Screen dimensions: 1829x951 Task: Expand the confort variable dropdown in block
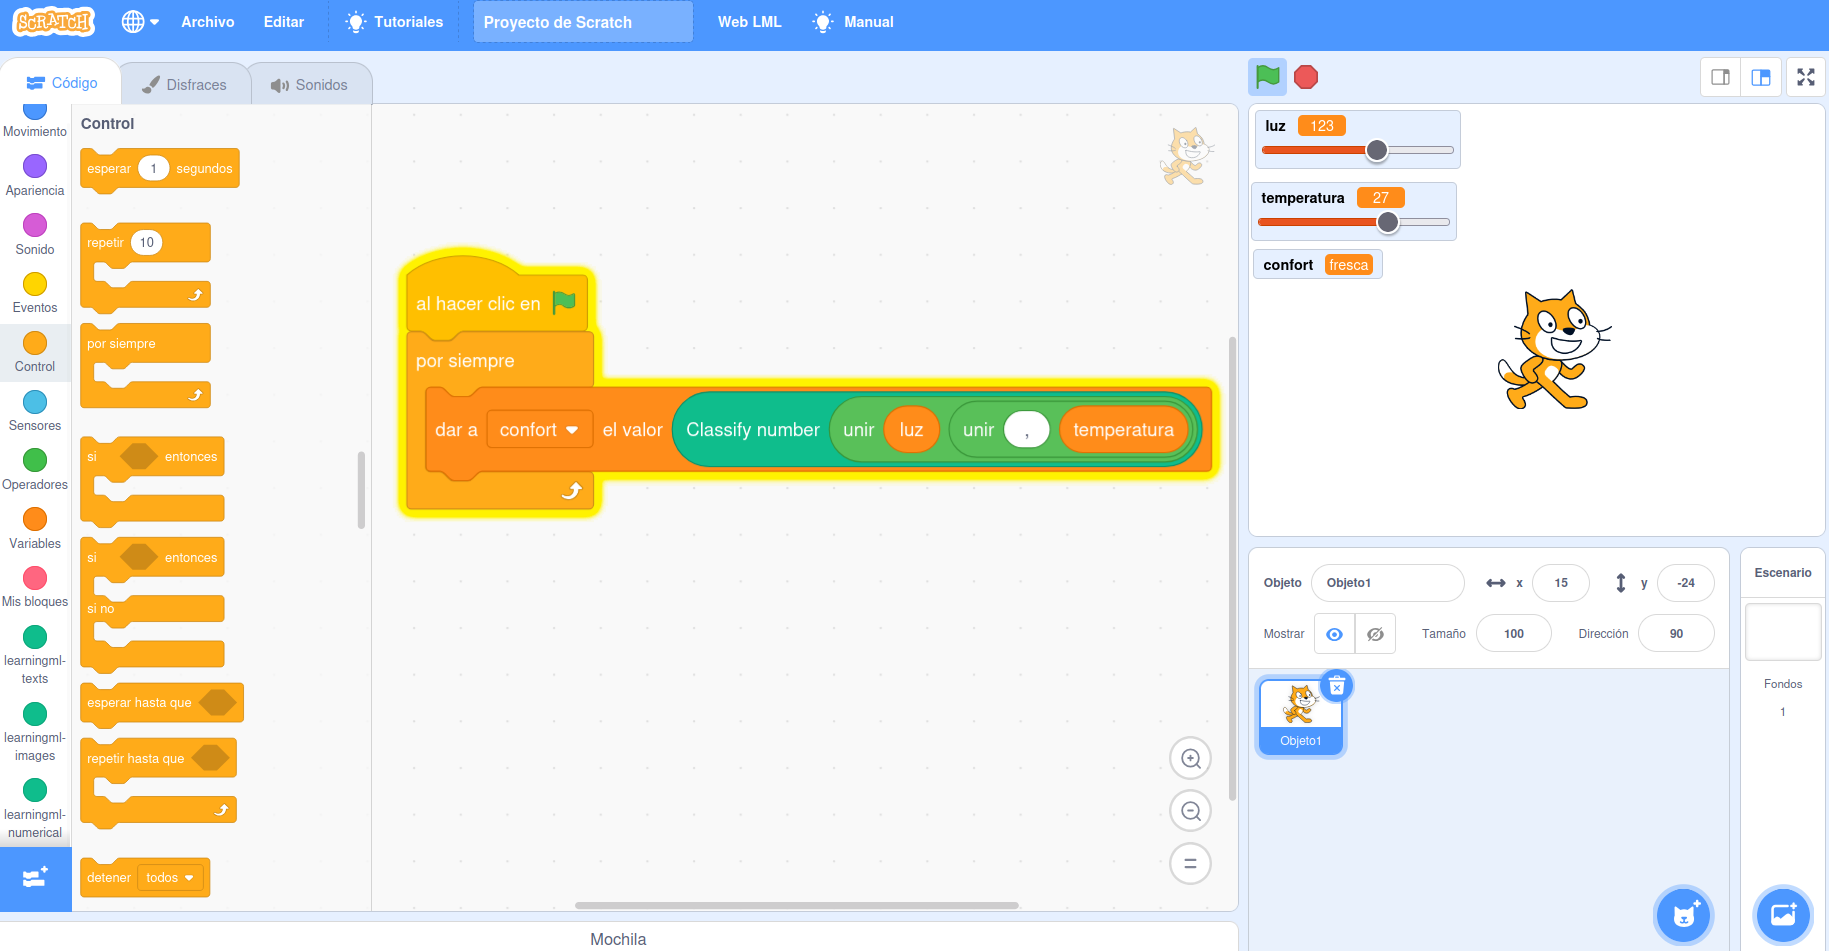572,430
